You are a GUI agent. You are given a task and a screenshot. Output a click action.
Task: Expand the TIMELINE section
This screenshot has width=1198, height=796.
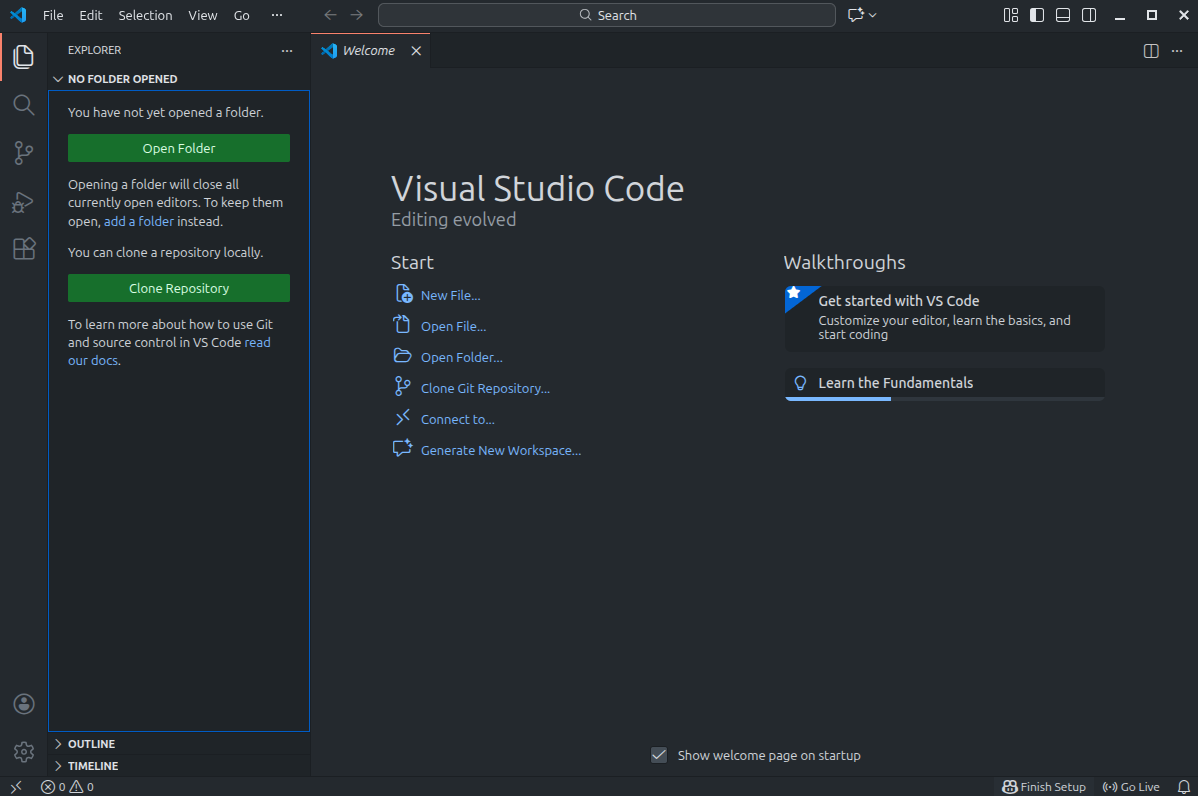pos(90,765)
